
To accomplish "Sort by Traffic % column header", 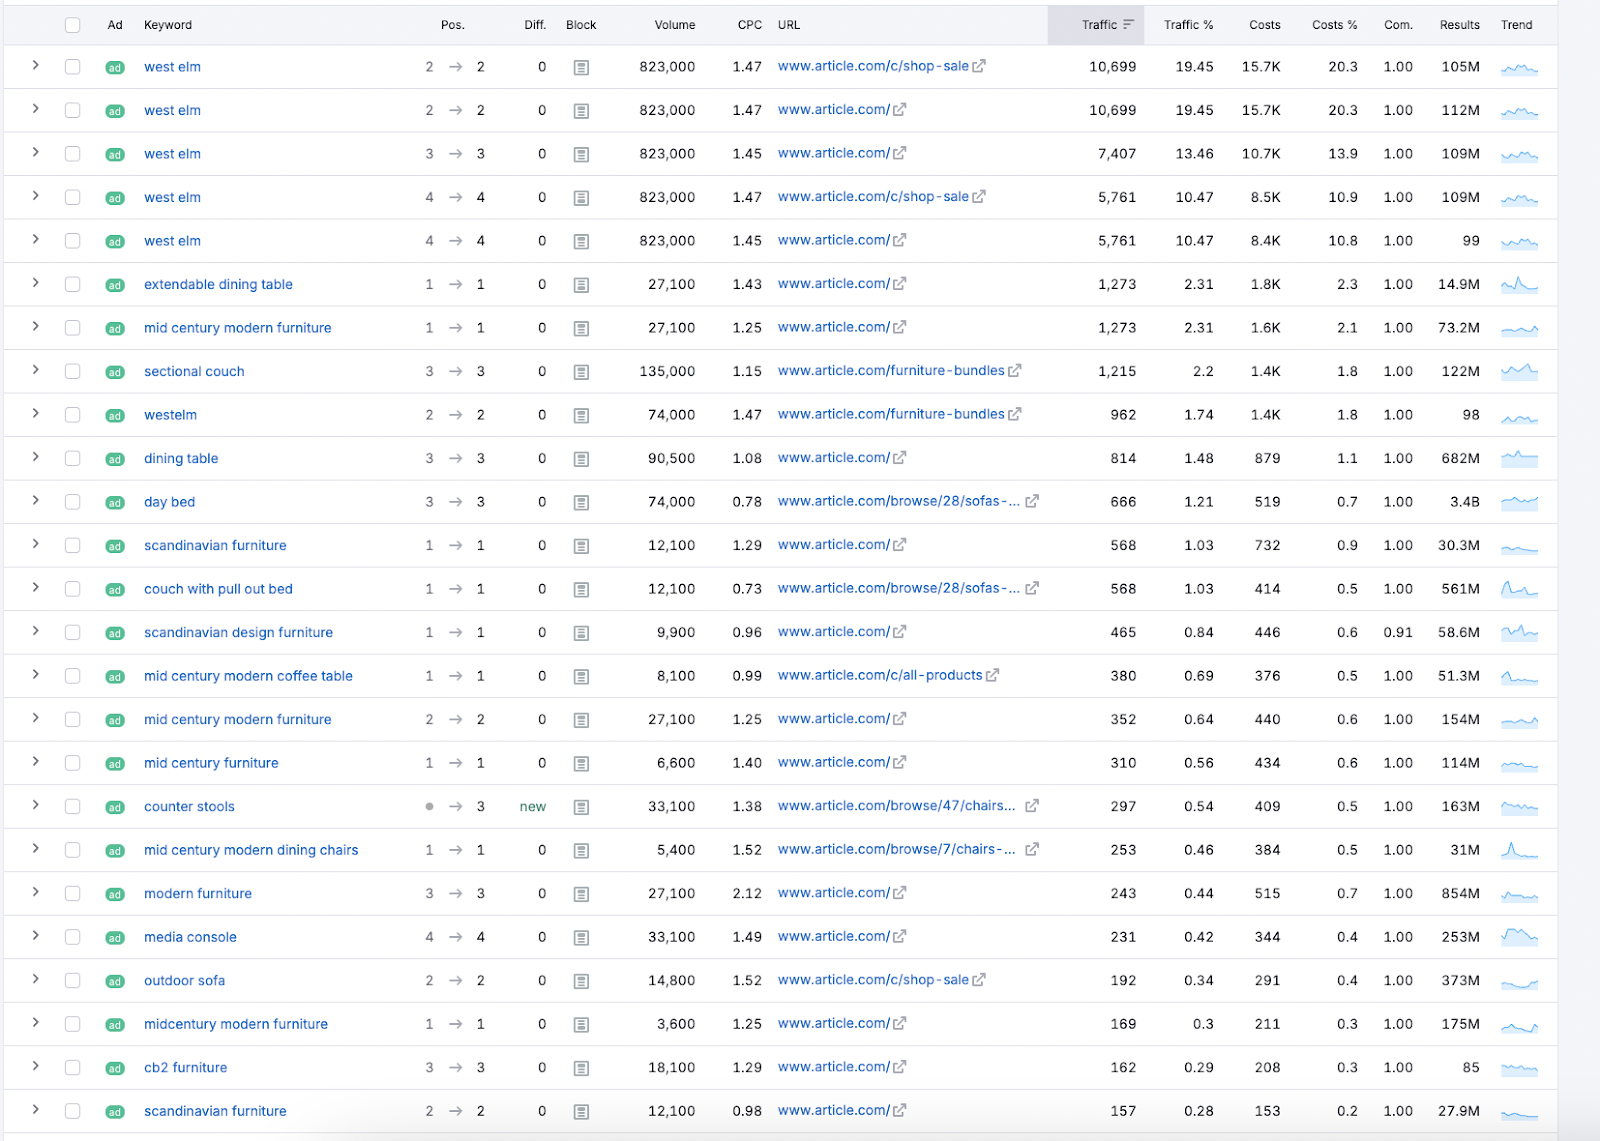I will point(1188,25).
